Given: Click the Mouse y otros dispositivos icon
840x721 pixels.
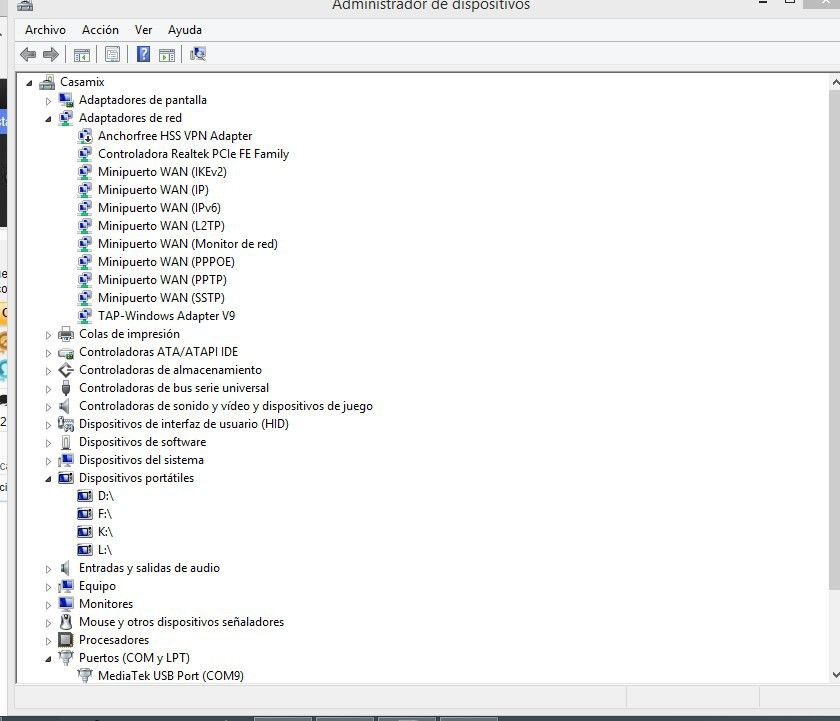Looking at the screenshot, I should point(66,622).
